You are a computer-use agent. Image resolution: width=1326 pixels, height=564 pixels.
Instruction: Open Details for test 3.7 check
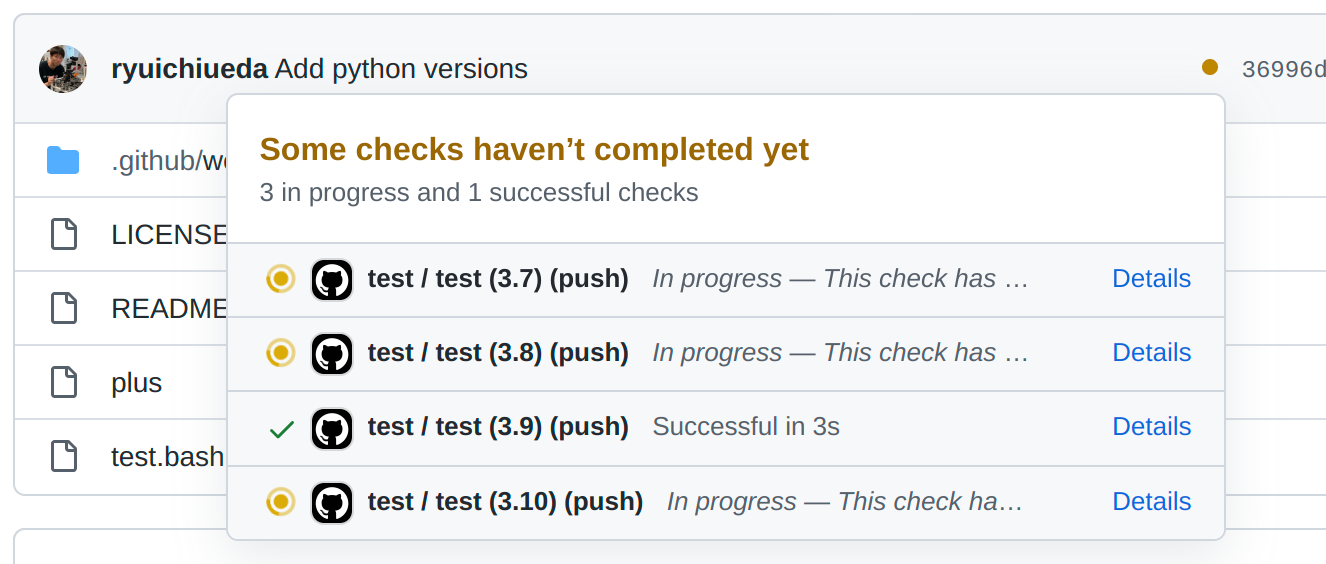[x=1151, y=279]
